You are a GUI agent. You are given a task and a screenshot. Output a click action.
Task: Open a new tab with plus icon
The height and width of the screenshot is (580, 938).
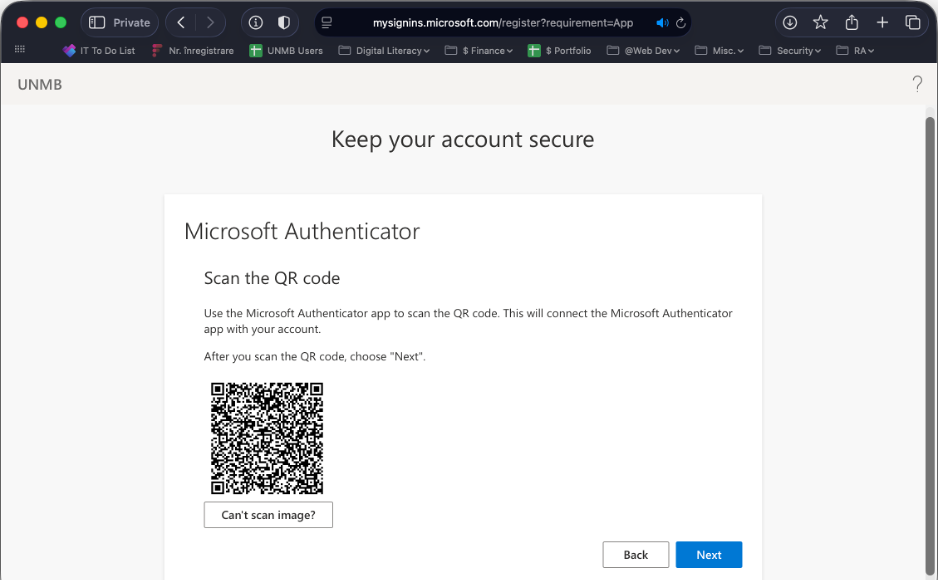pos(882,22)
